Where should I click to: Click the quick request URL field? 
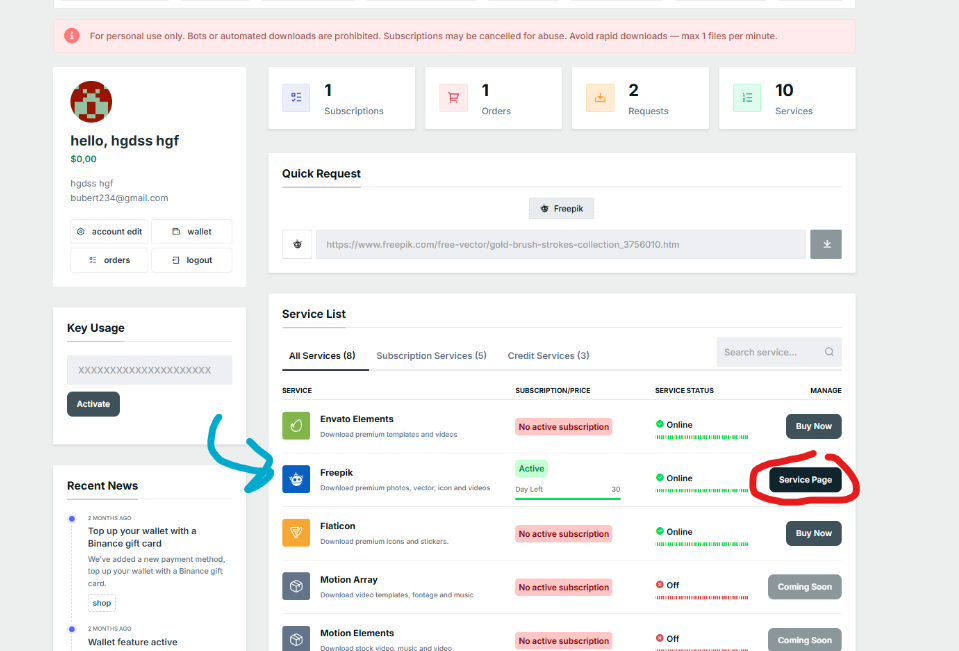(x=561, y=244)
